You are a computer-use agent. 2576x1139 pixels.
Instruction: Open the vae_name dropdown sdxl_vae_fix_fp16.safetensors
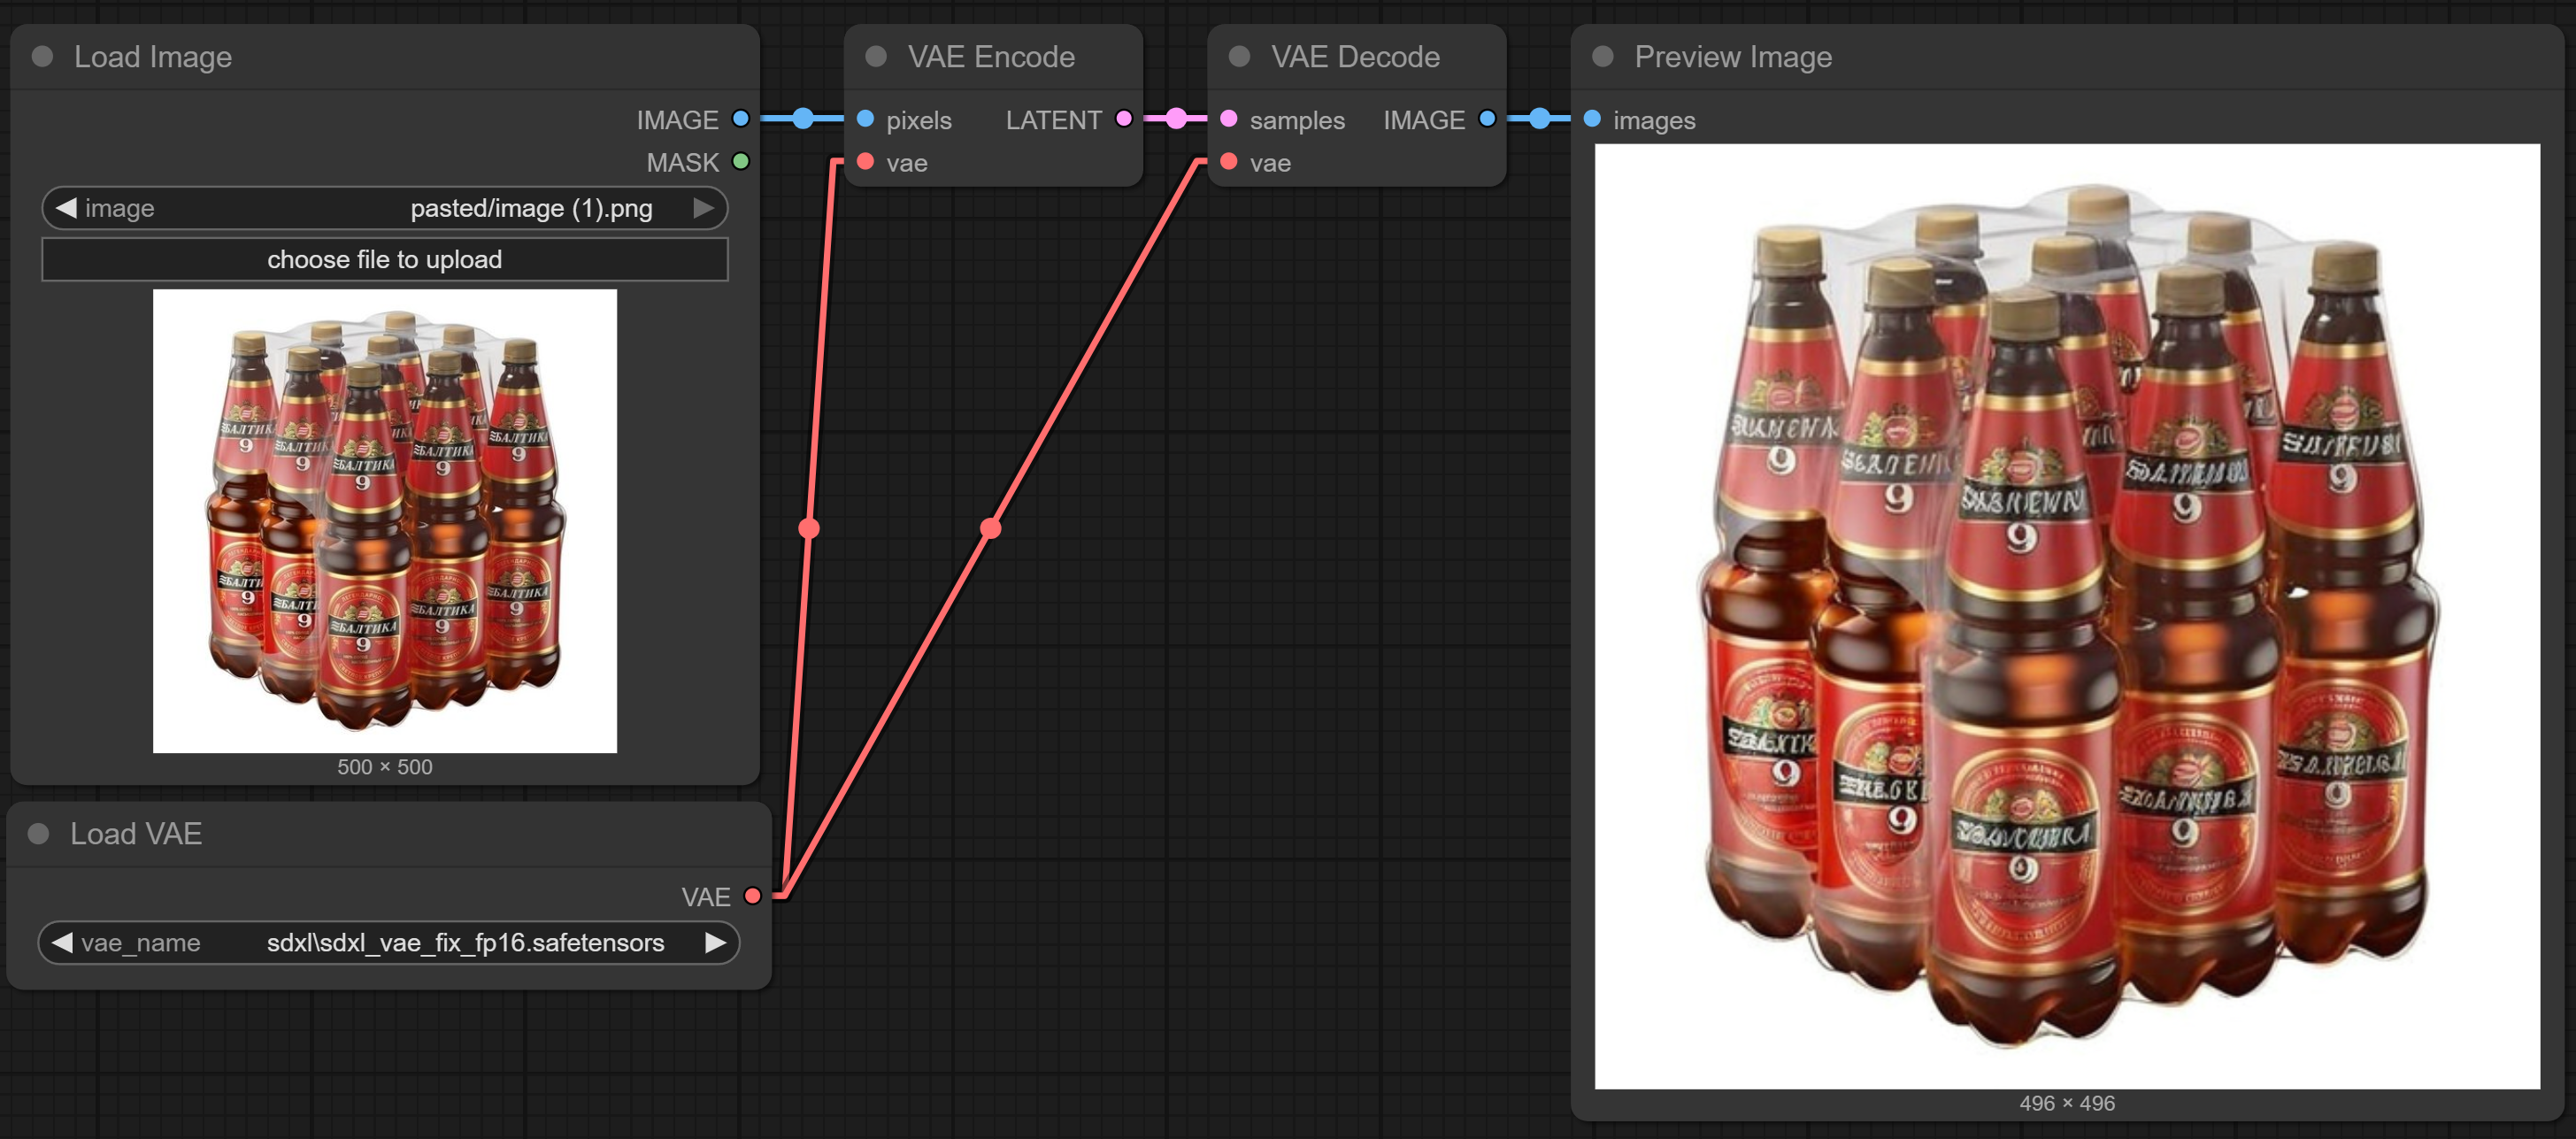coord(388,942)
